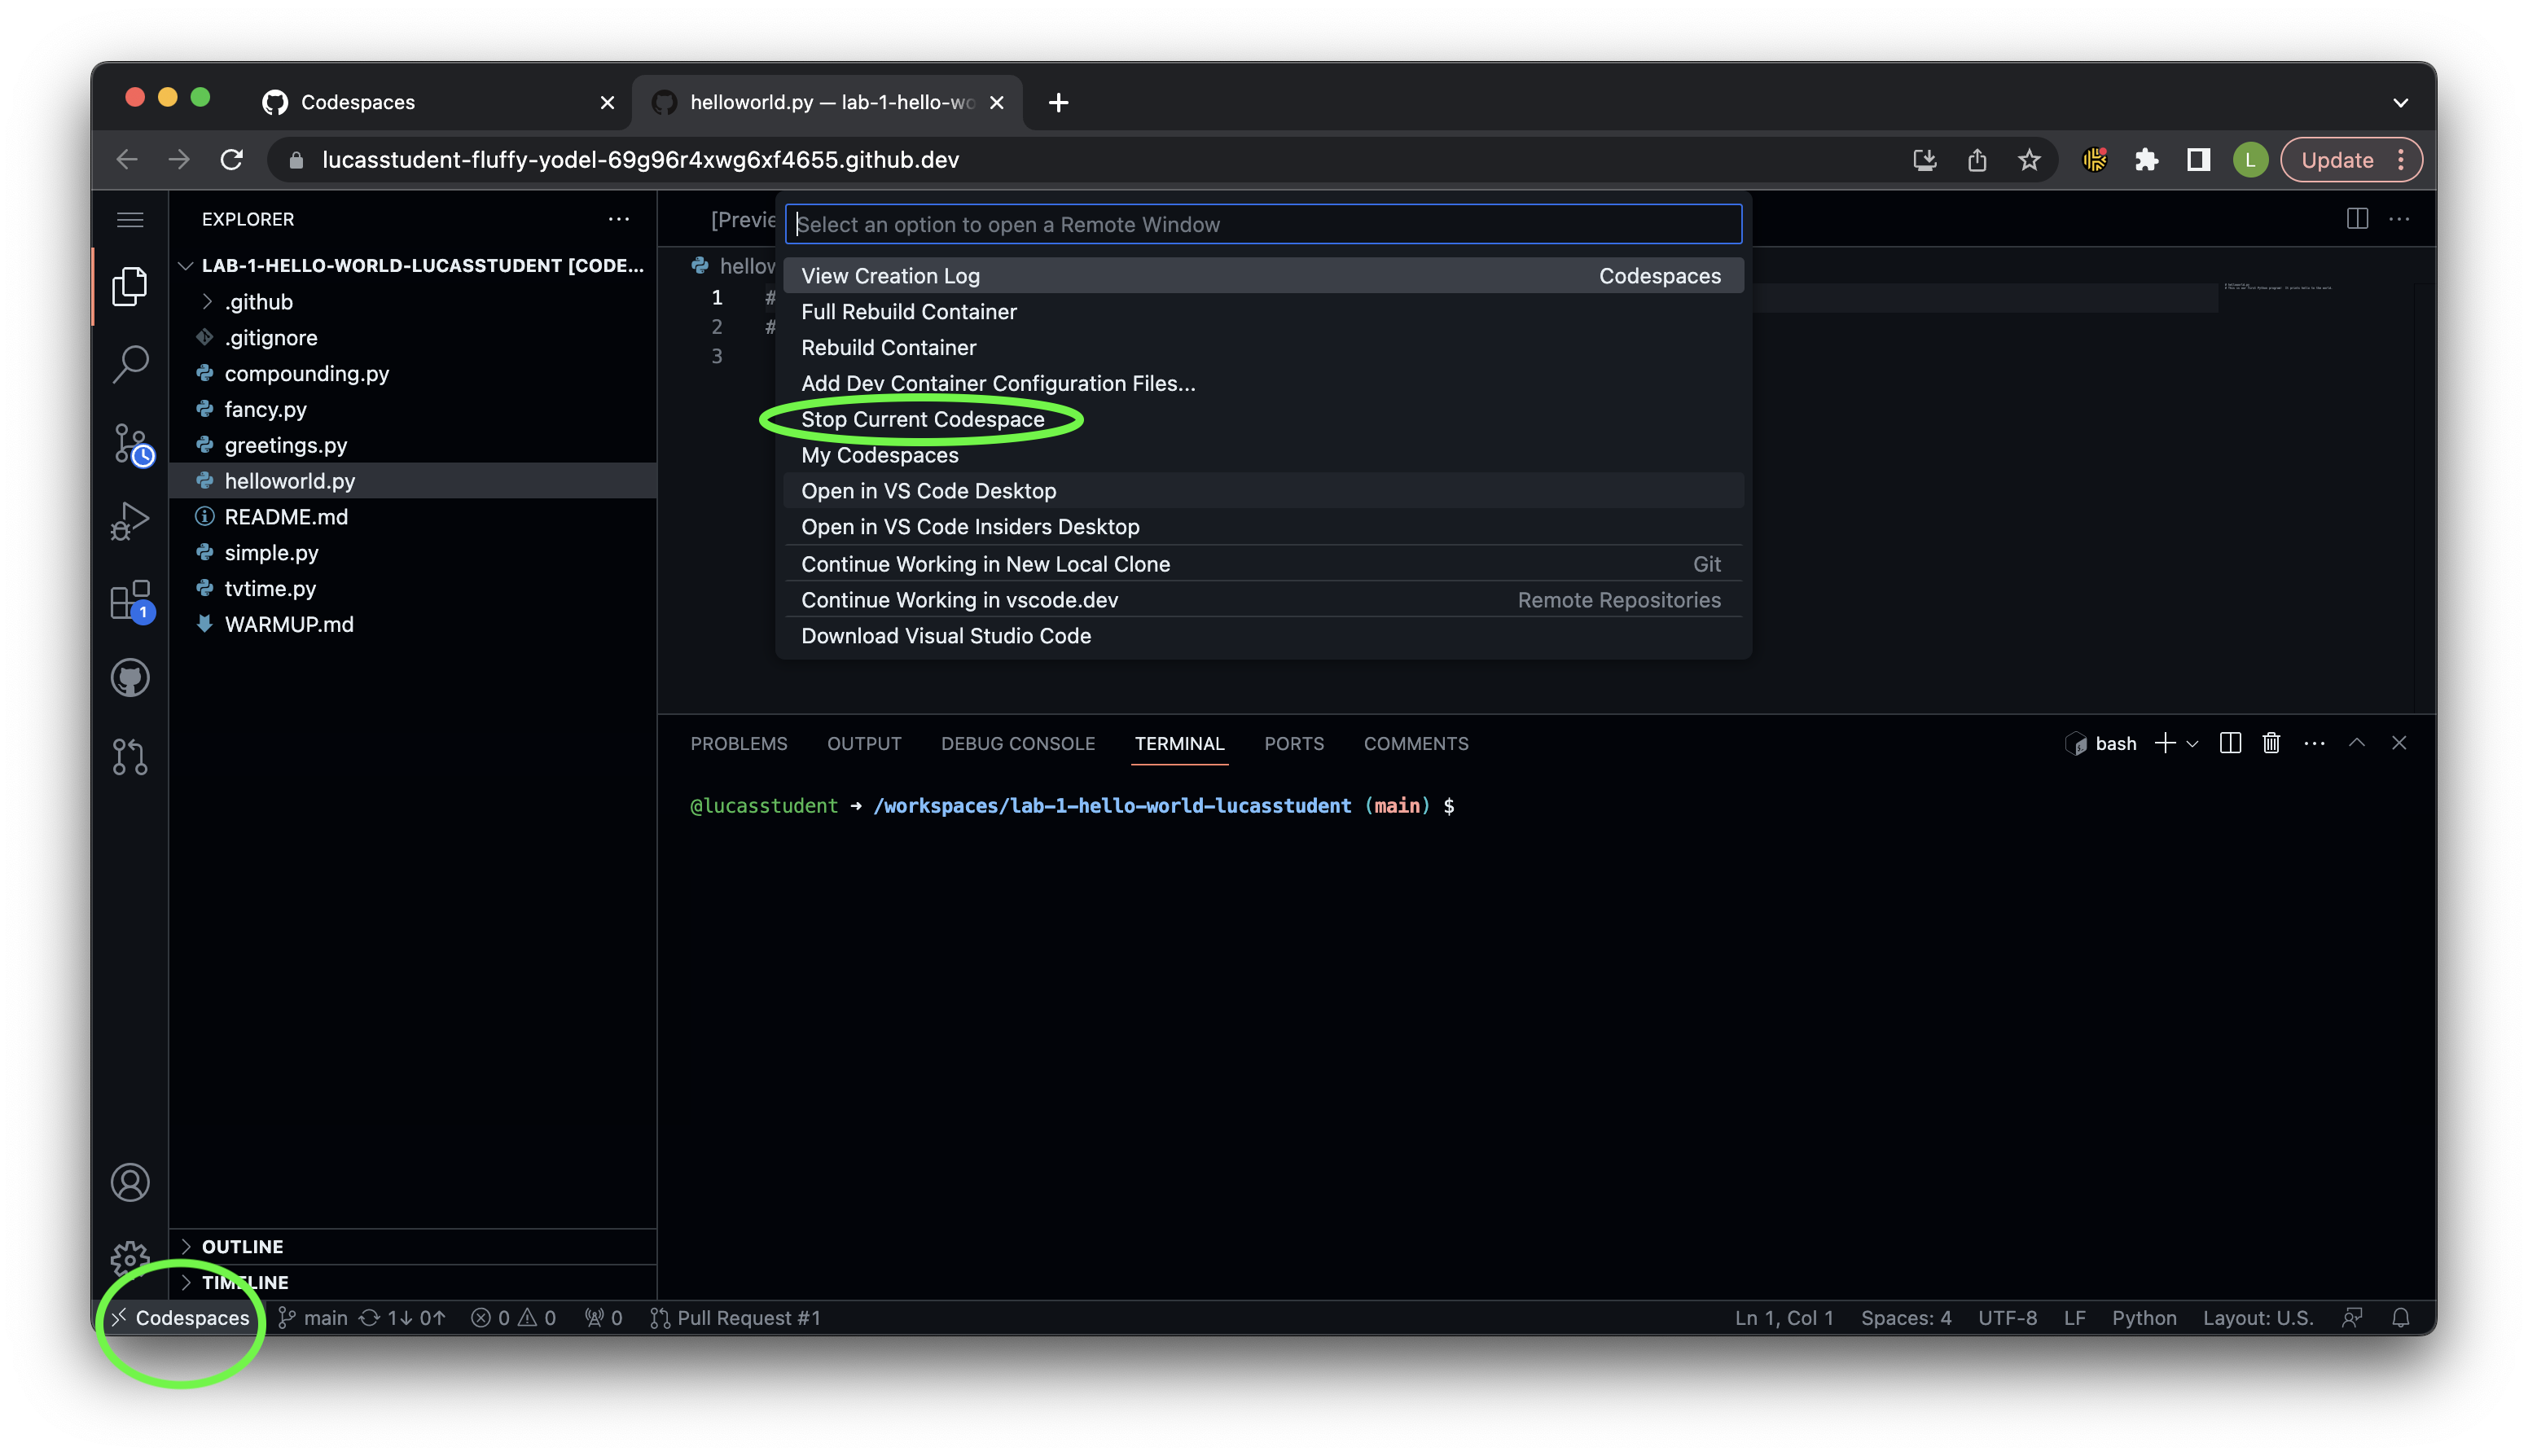Switch to the PORTS tab
The height and width of the screenshot is (1456, 2528).
click(1293, 744)
